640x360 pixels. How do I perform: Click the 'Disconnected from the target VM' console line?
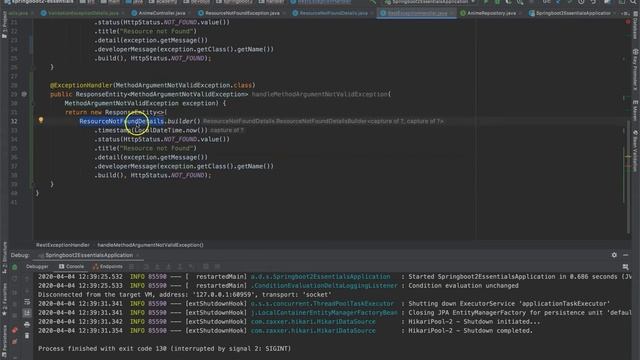(185, 295)
